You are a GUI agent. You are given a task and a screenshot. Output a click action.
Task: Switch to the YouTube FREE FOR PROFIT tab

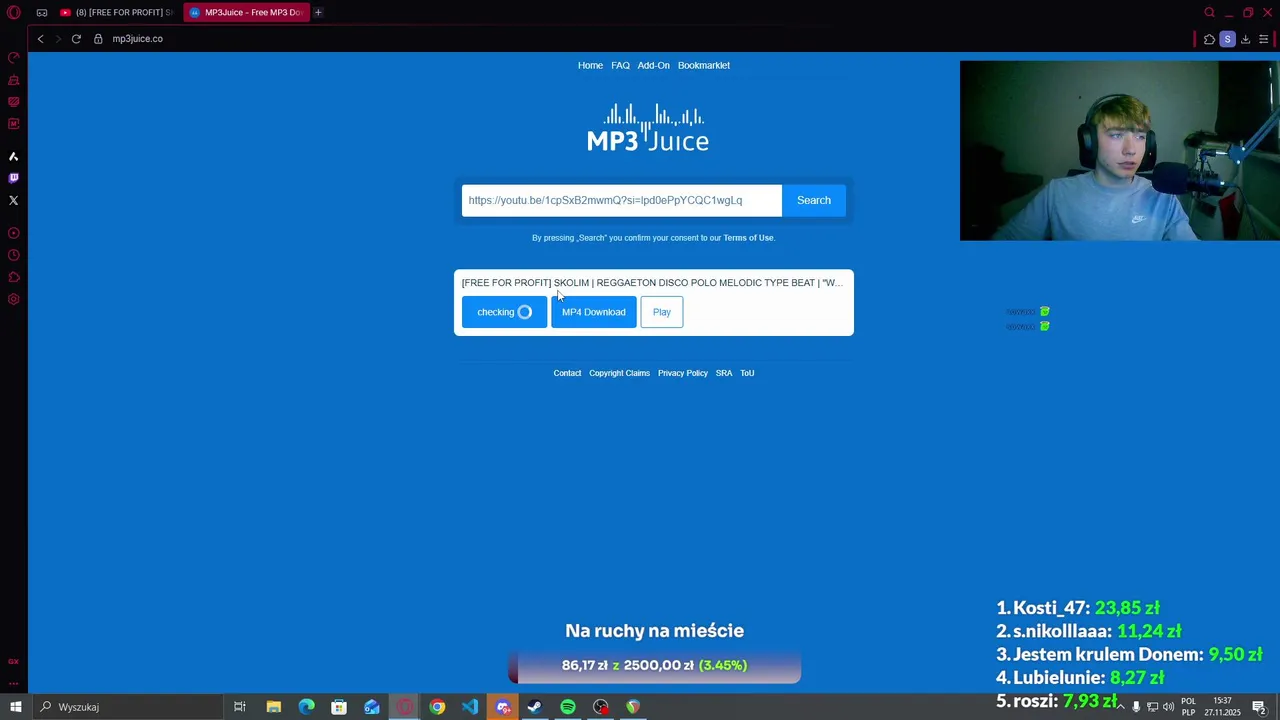116,13
